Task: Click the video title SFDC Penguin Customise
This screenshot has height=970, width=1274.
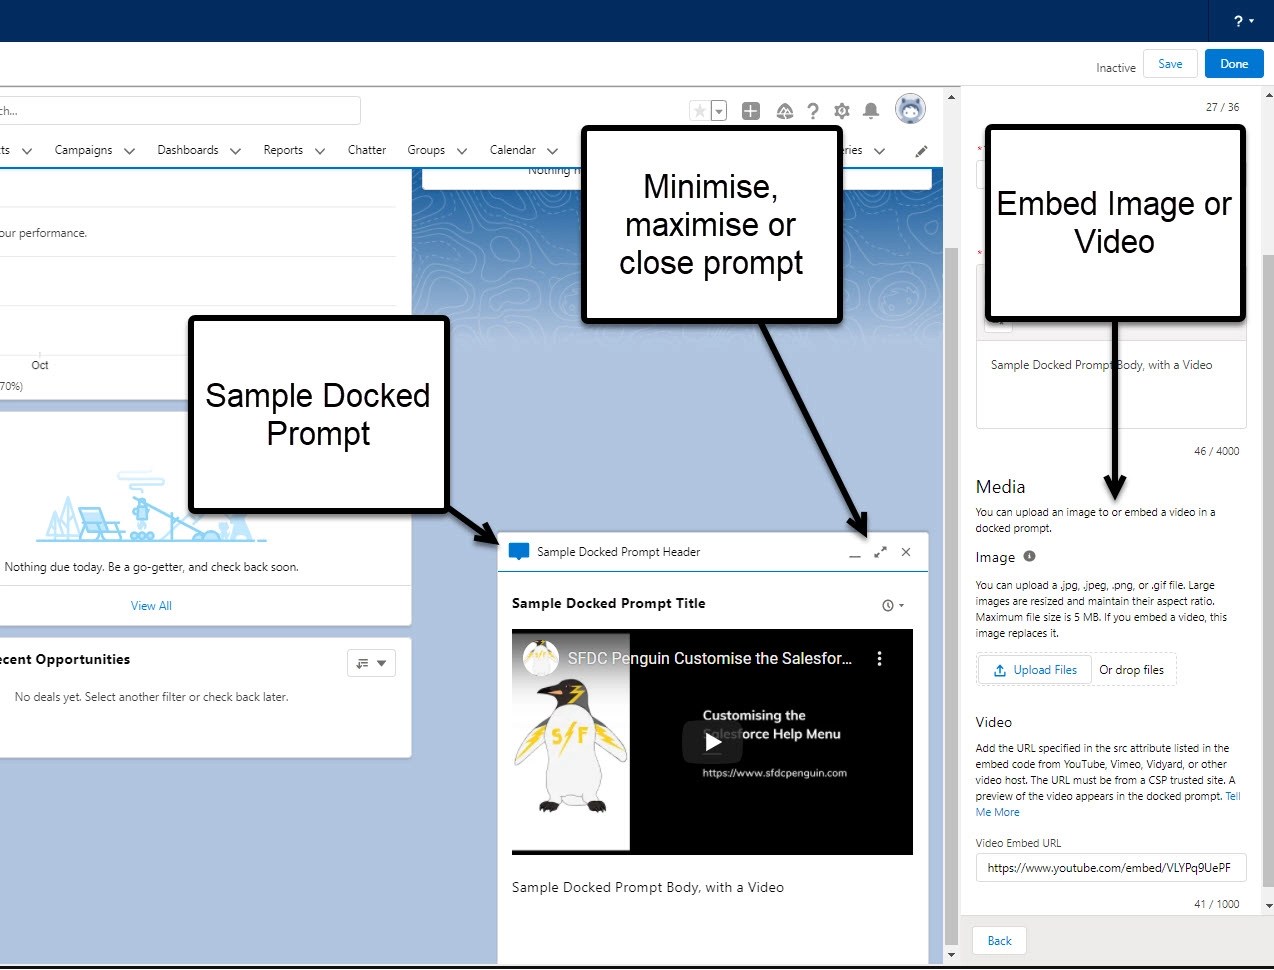Action: pyautogui.click(x=710, y=658)
